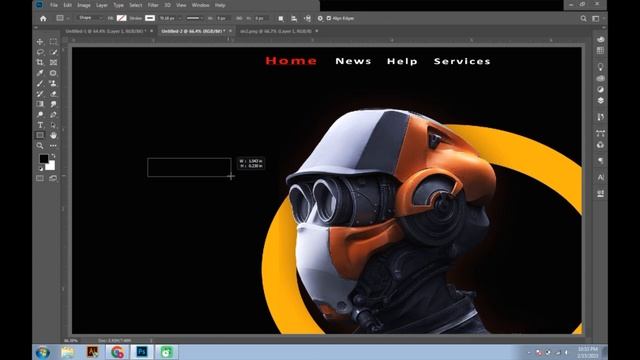The width and height of the screenshot is (640, 360).
Task: Open the Rectangle tool preset picker
Action: click(x=62, y=18)
